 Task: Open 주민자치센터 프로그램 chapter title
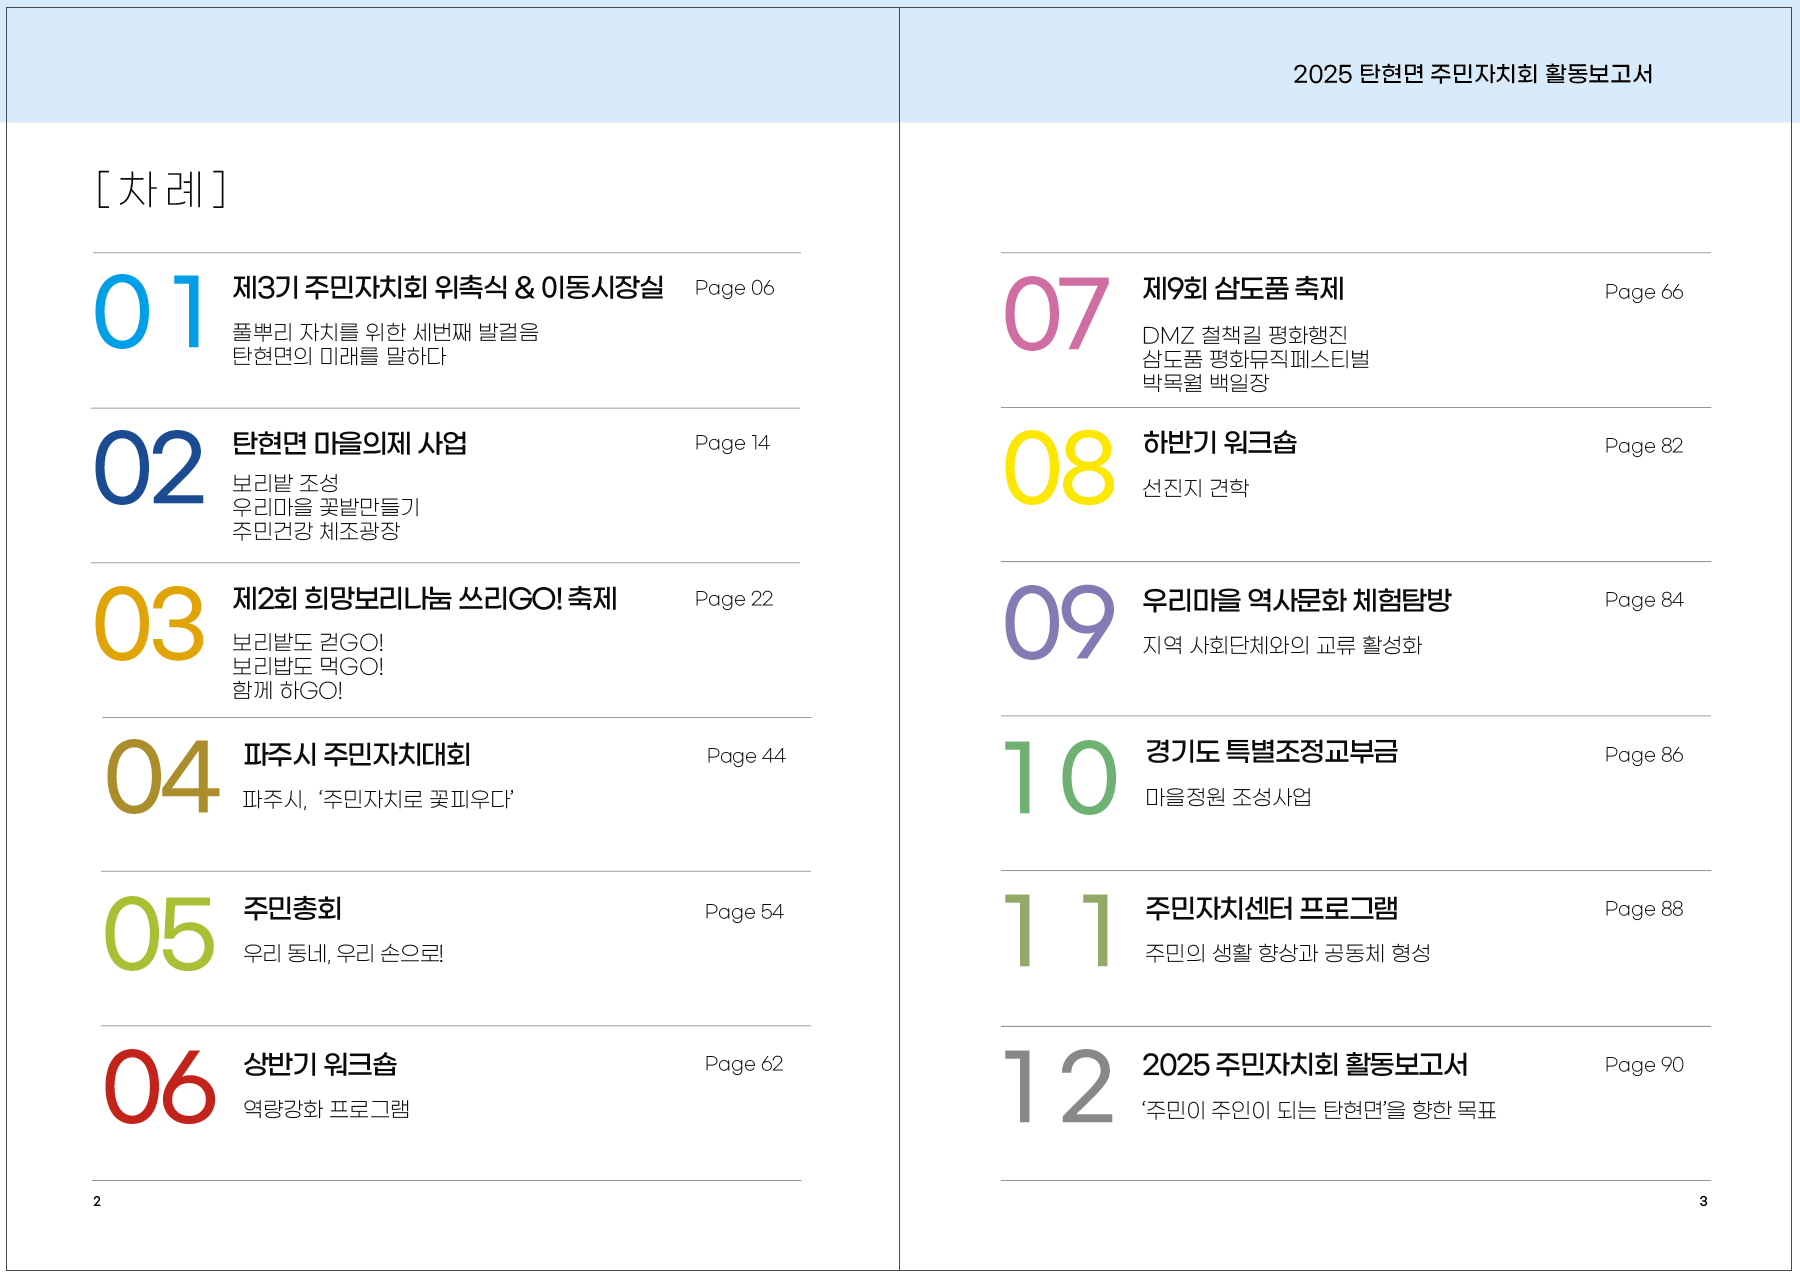tap(1271, 908)
